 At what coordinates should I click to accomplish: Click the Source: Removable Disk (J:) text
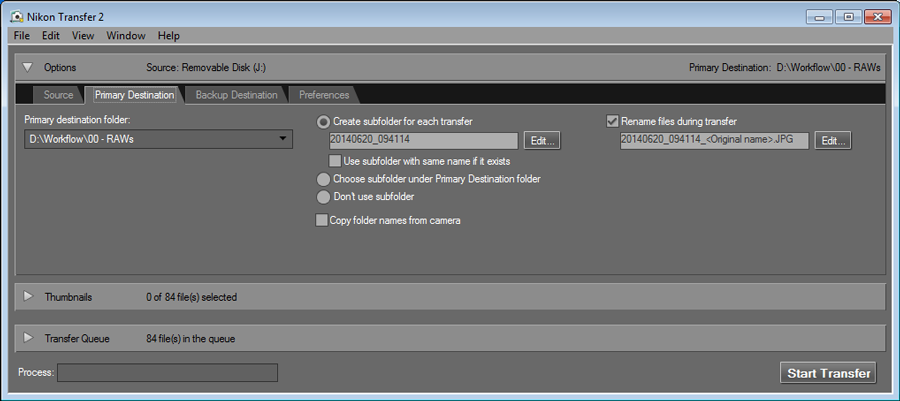[x=206, y=68]
